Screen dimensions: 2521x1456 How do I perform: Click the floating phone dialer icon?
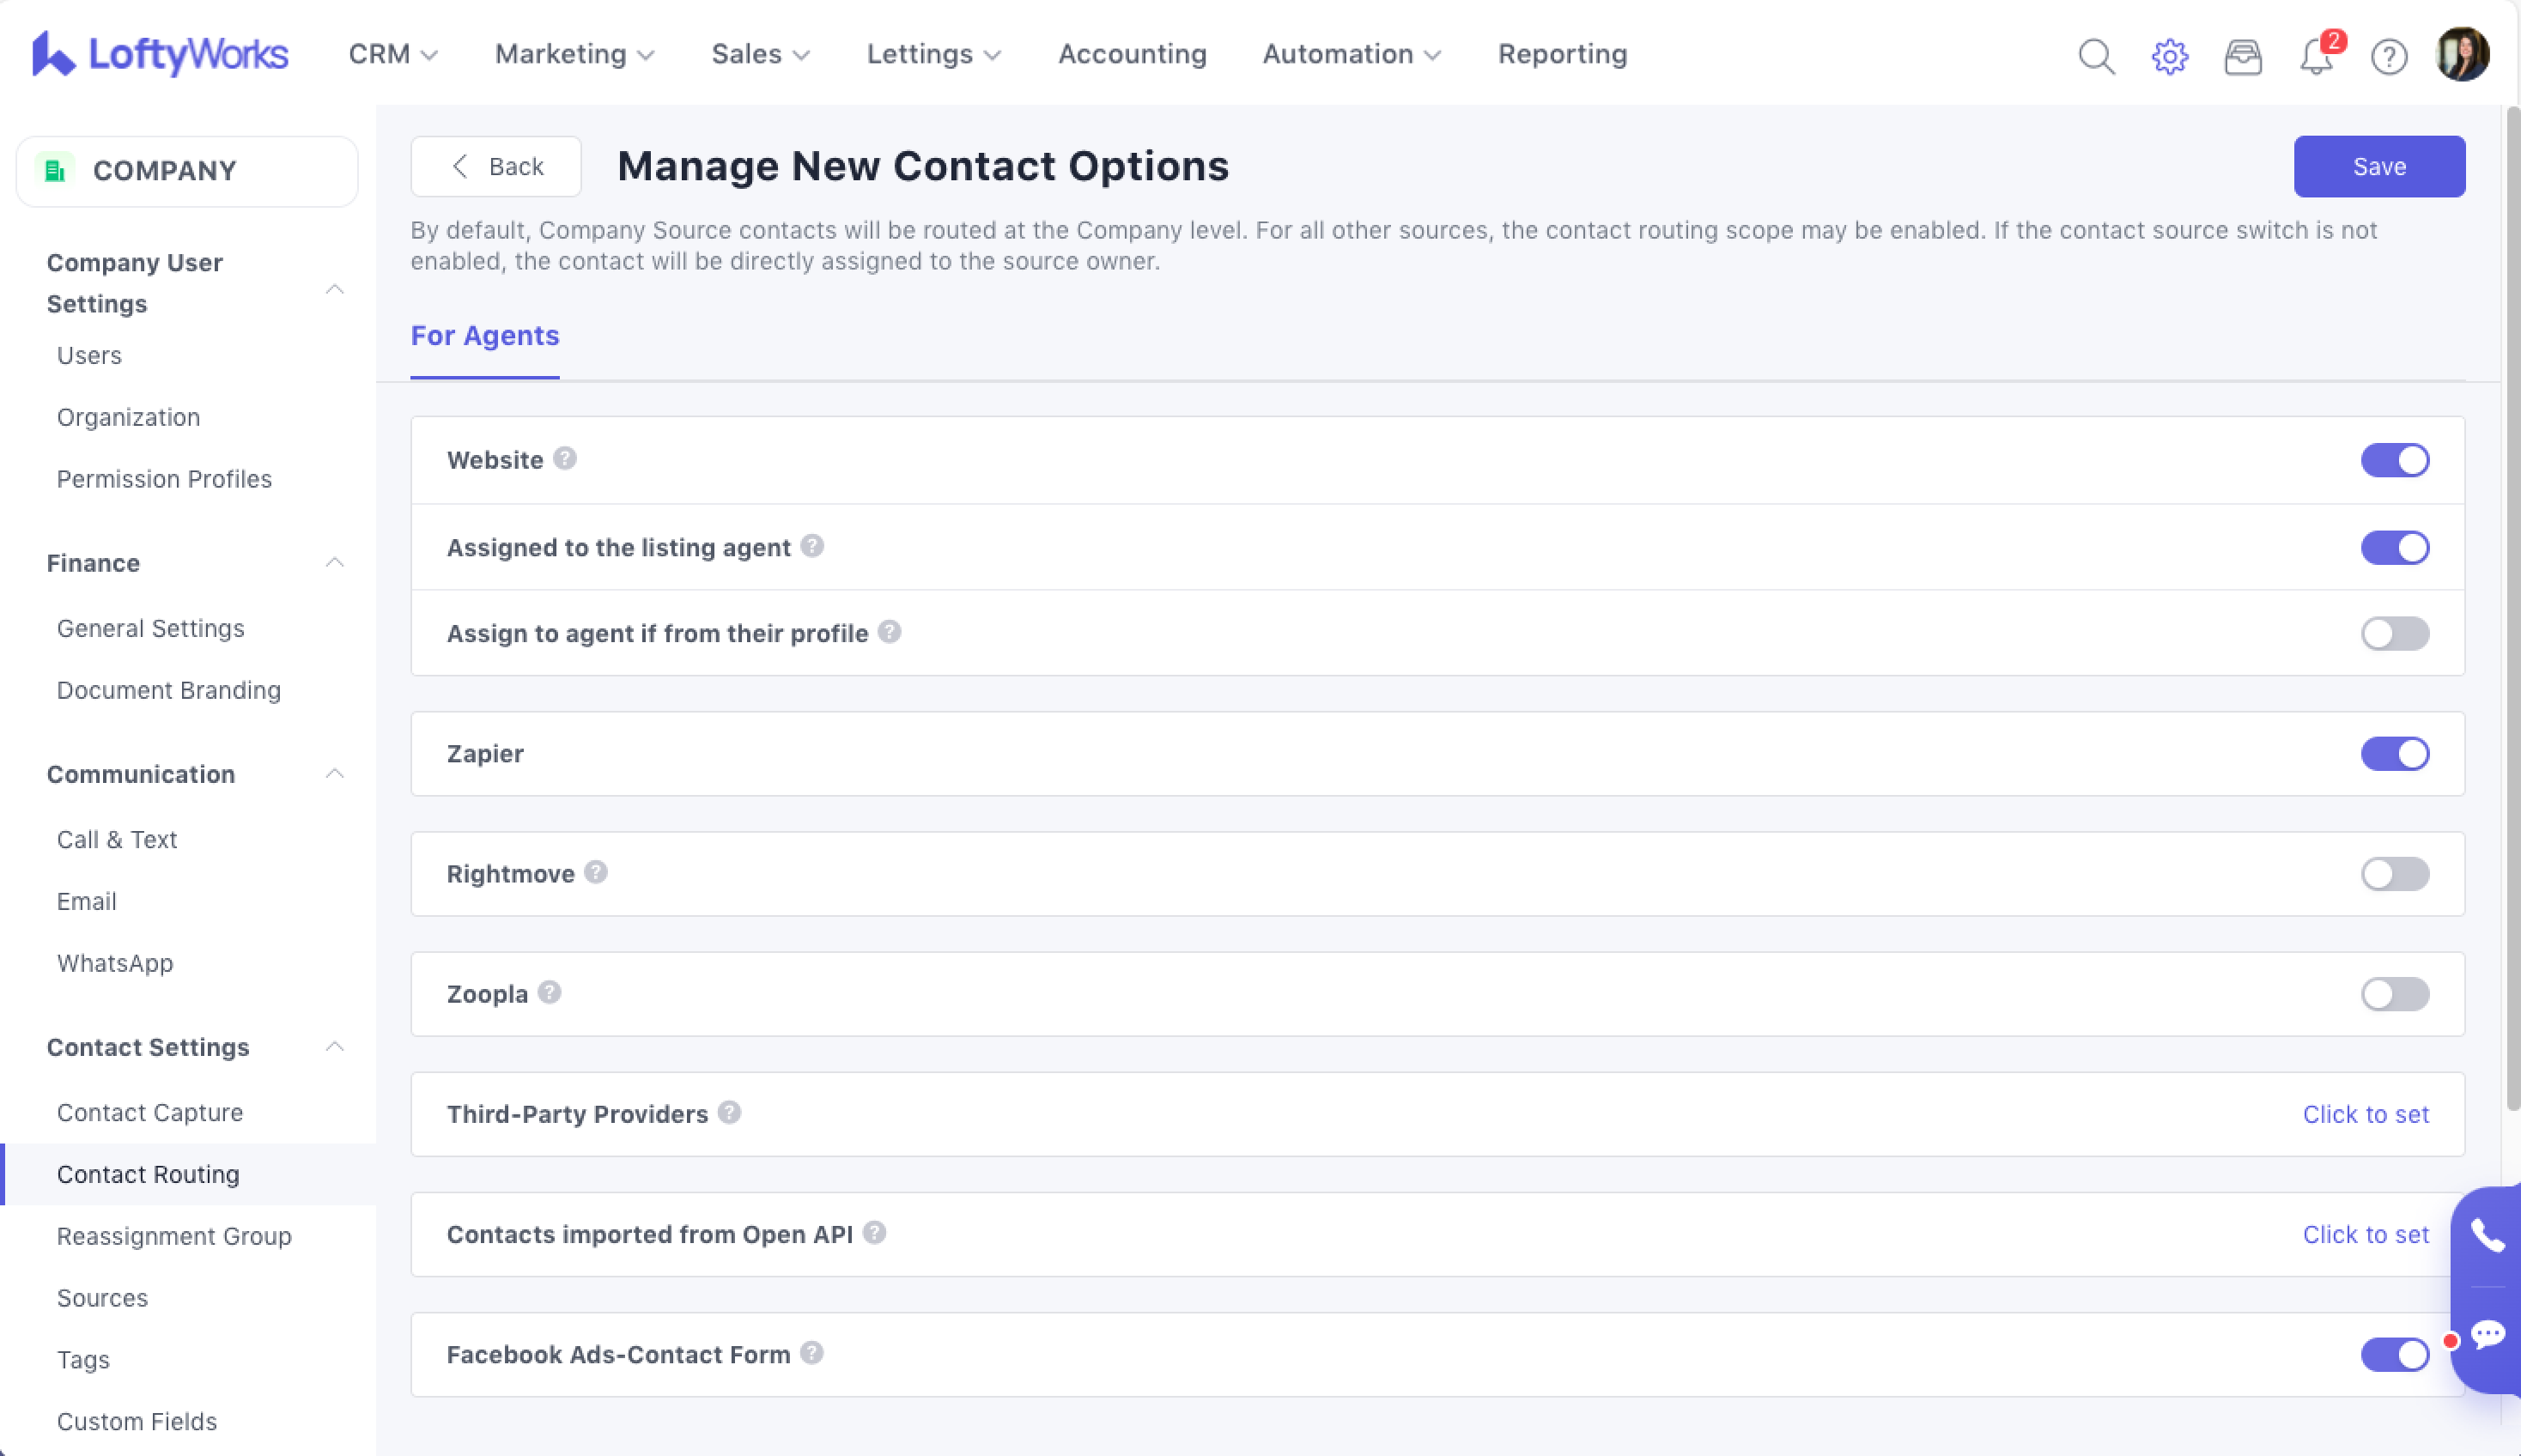(x=2487, y=1236)
